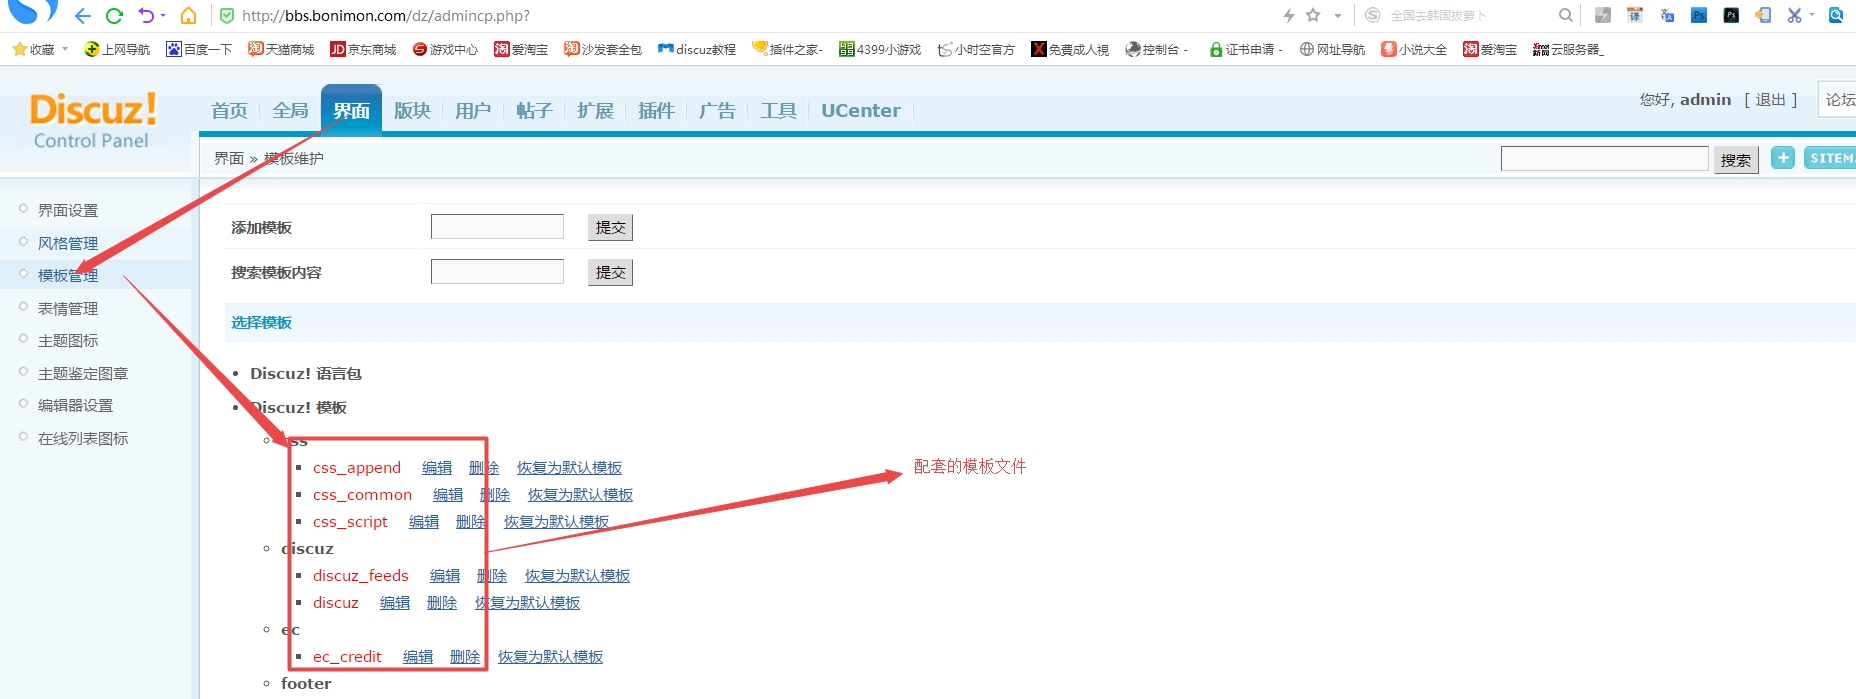
Task: Click 编辑 for discuz_feeds
Action: point(445,575)
